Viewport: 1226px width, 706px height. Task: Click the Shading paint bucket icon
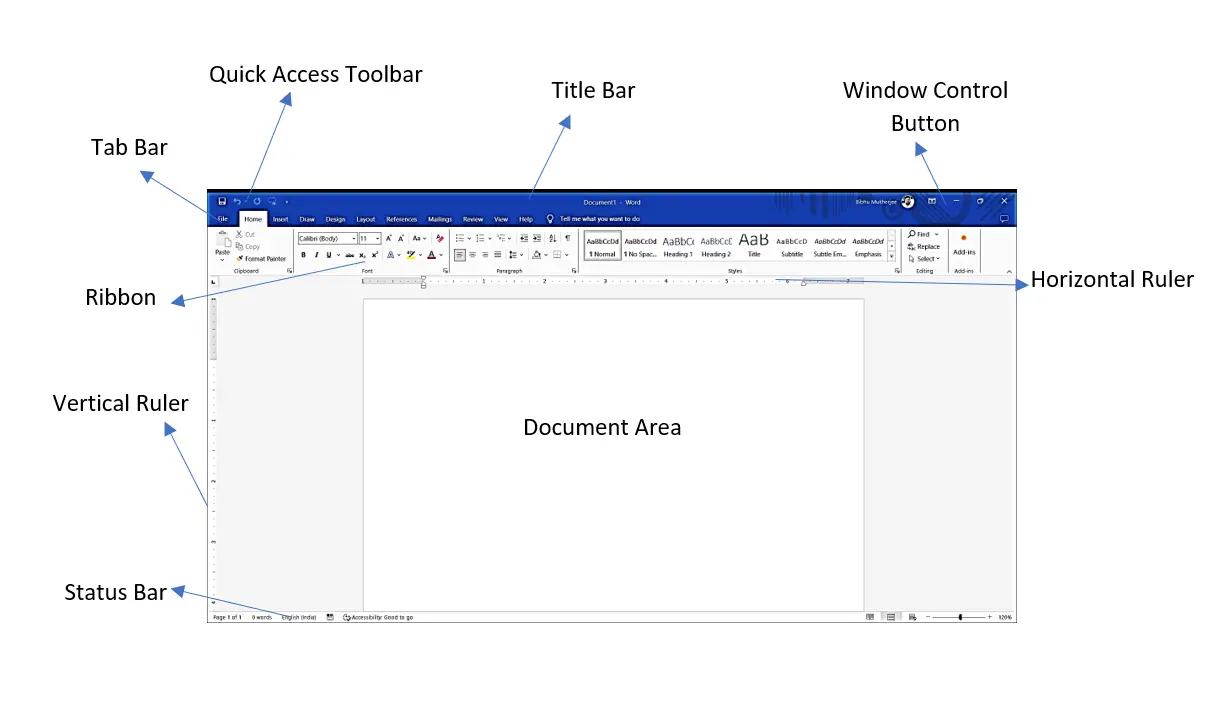point(537,255)
